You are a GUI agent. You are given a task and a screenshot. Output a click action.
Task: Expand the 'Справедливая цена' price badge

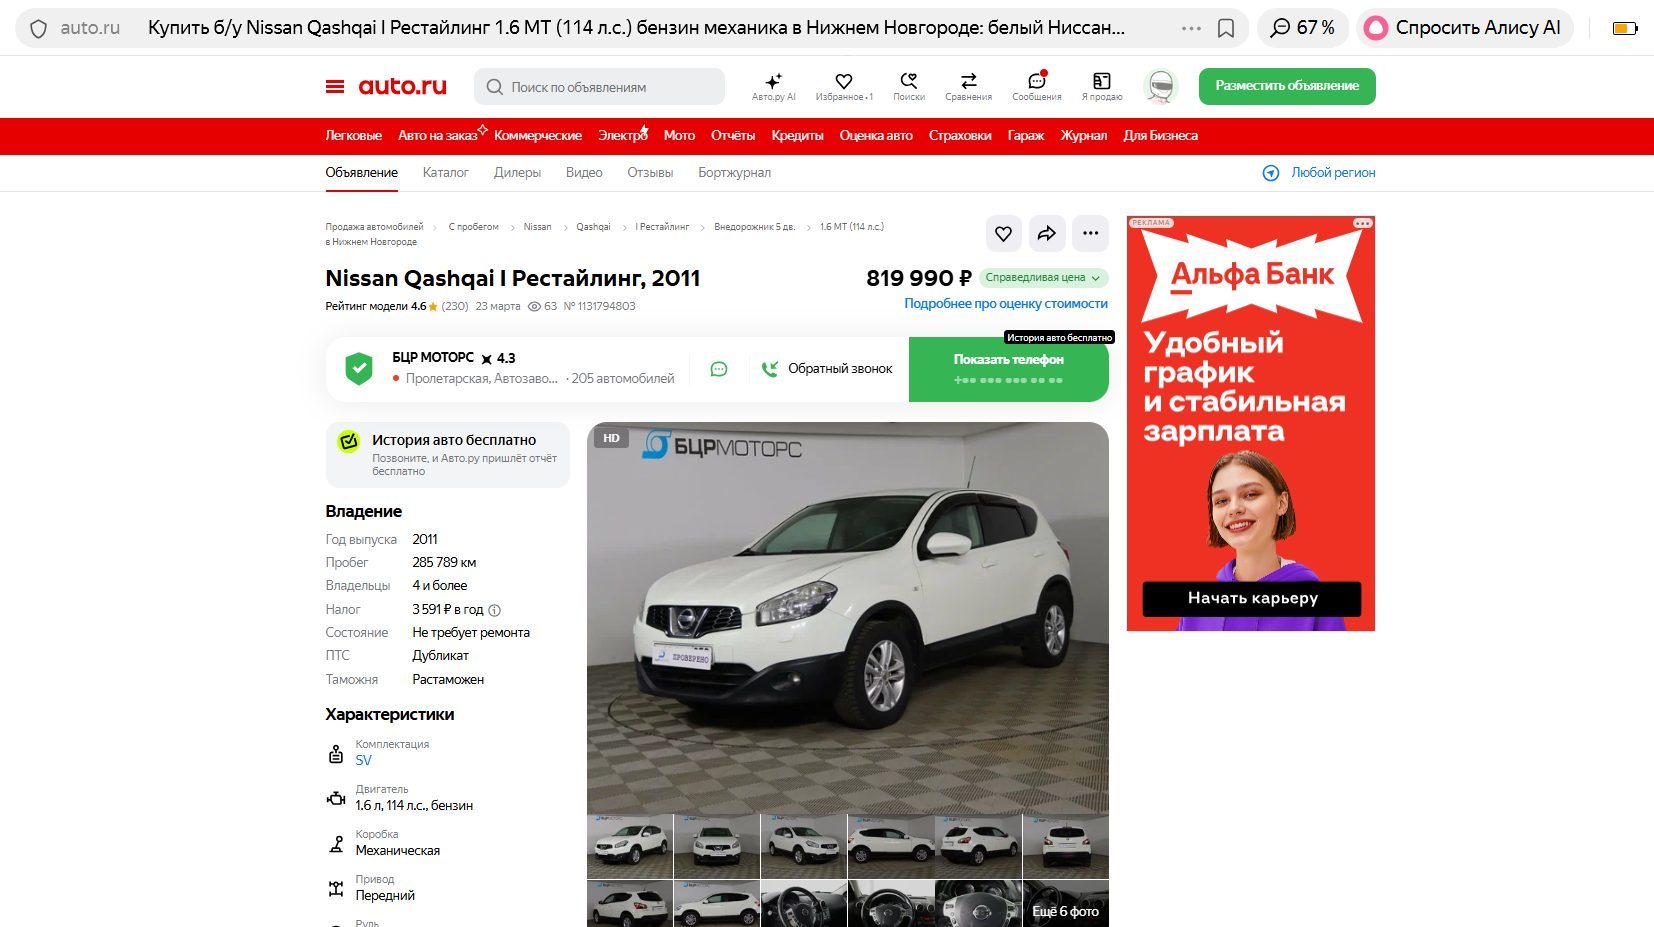pyautogui.click(x=1043, y=278)
